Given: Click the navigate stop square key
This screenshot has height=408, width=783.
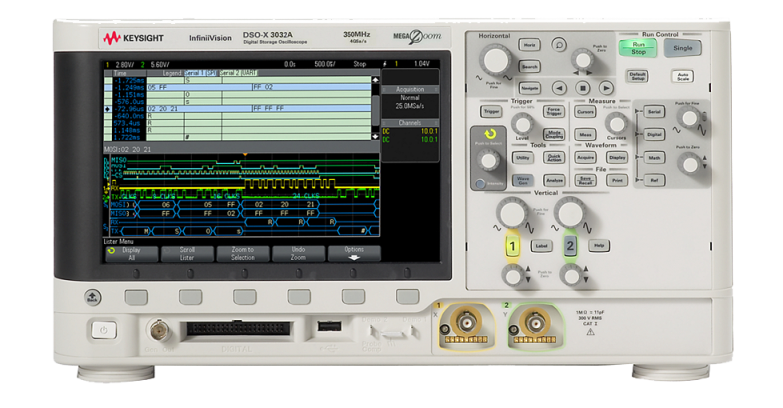Looking at the screenshot, I should 582,88.
